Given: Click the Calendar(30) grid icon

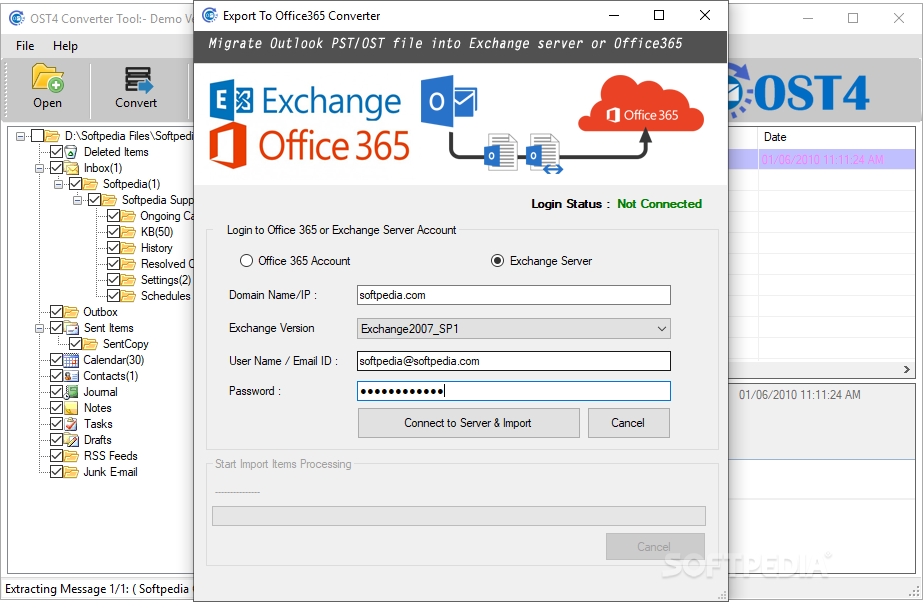Looking at the screenshot, I should (x=71, y=360).
